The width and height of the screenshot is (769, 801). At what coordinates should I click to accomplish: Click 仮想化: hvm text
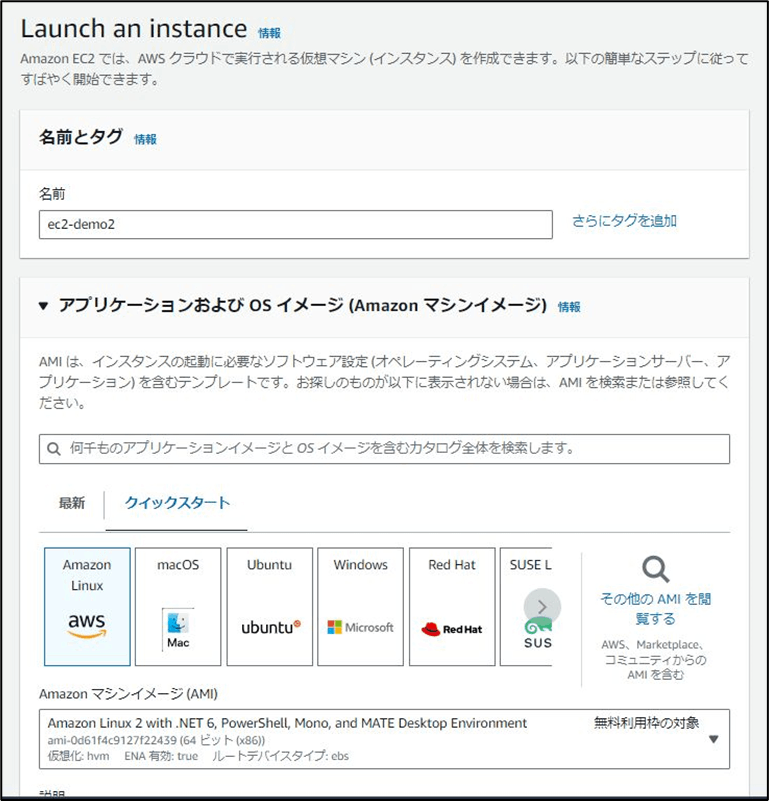78,756
